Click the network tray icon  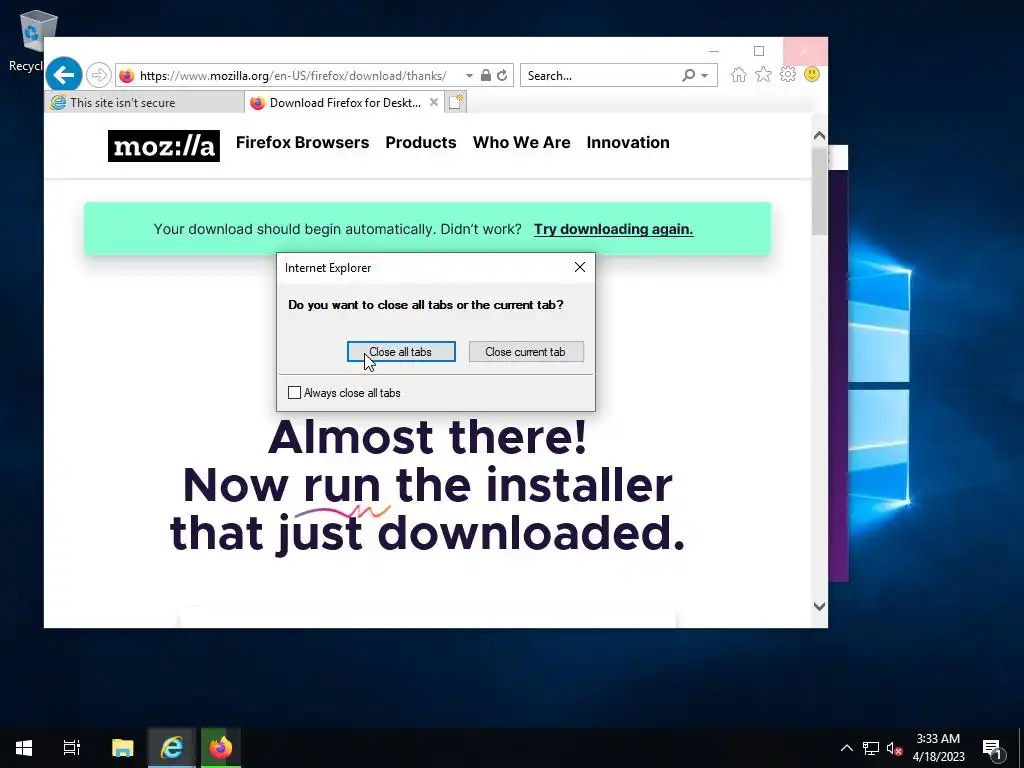[871, 748]
